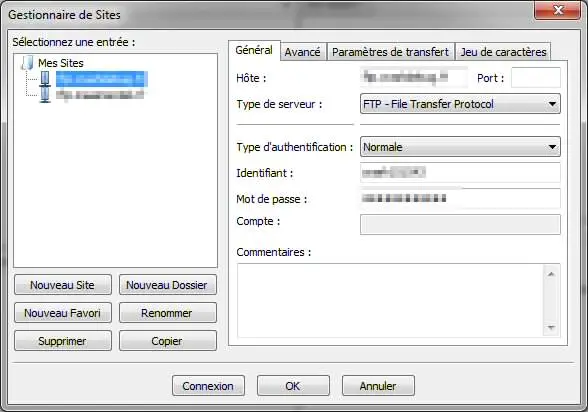Click the highlighted site's server icon
This screenshot has width=588, height=412.
pos(45,79)
